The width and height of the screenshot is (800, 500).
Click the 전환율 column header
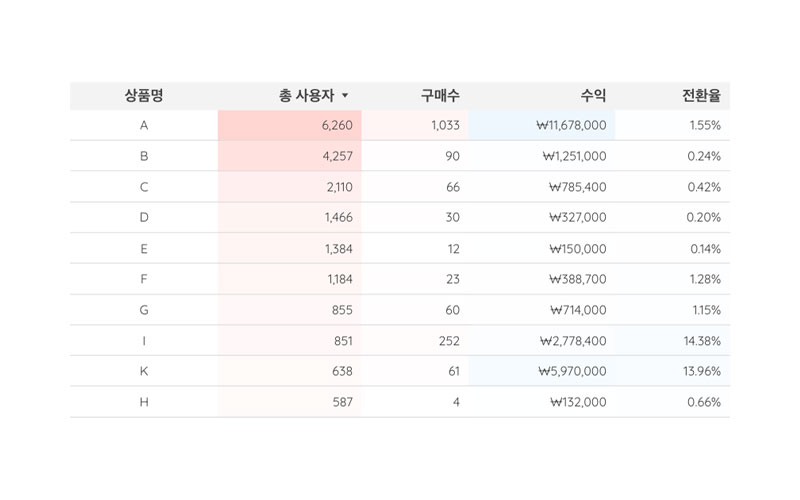(701, 96)
